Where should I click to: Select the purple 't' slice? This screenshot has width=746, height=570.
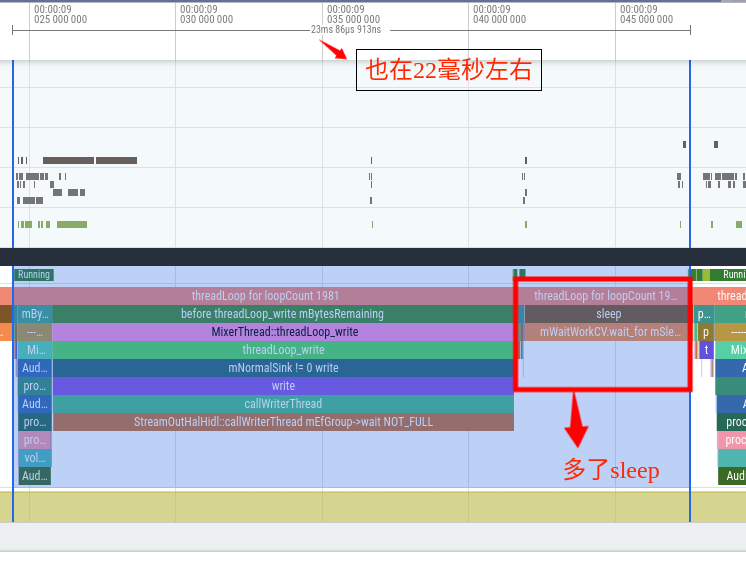[707, 350]
